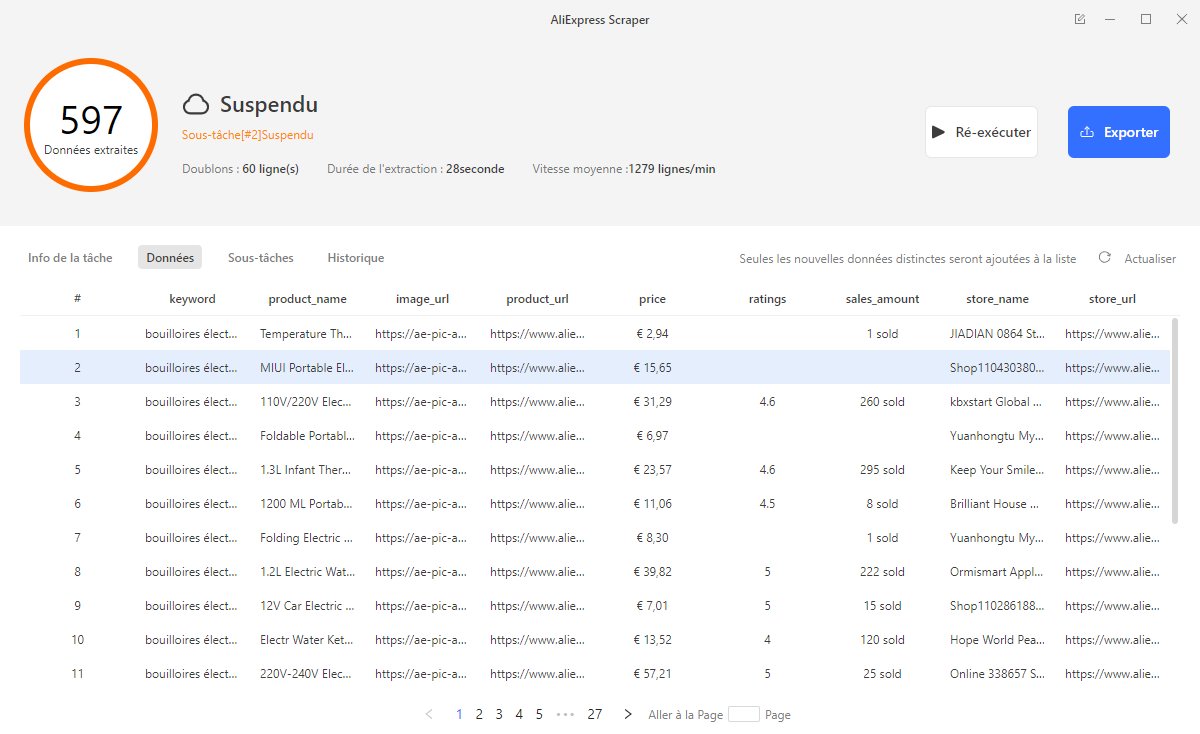Select the 1.3L Infant Ther... product cell
1200x734 pixels.
(306, 470)
